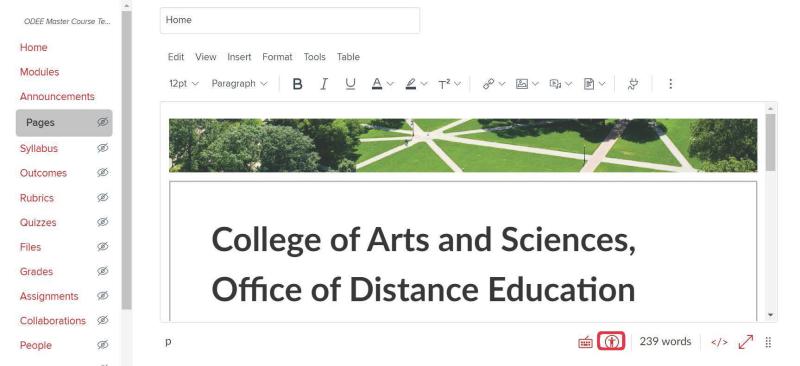Click the upload media icon

coord(555,84)
